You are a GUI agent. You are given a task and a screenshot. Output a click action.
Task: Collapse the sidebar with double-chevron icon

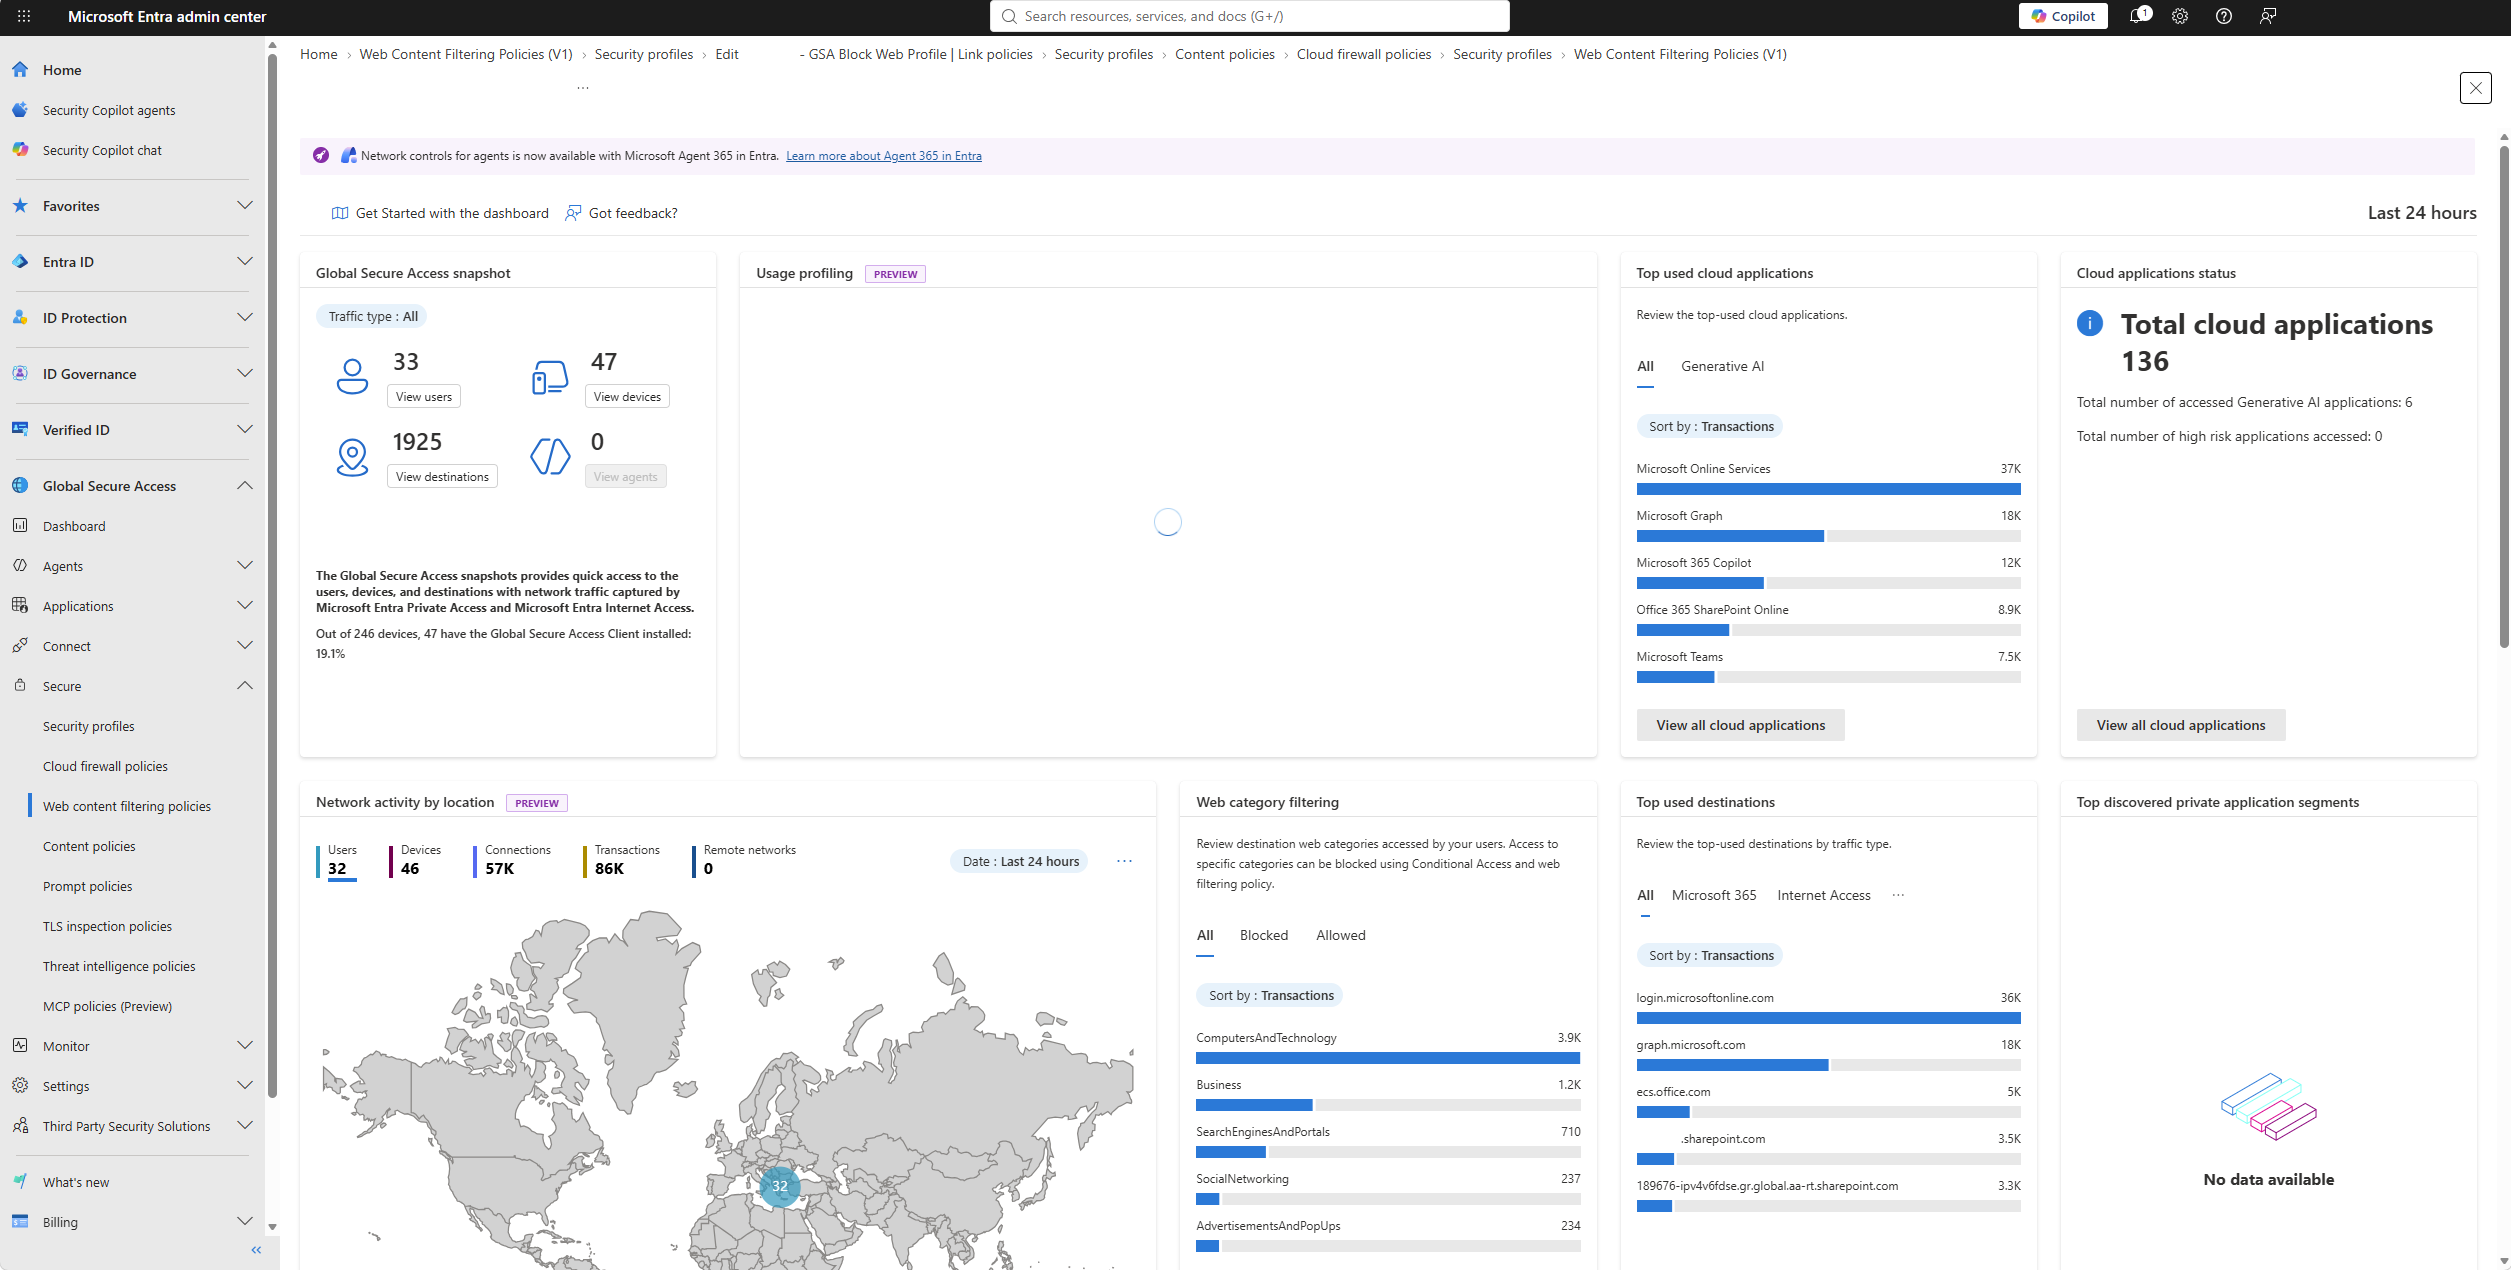(256, 1250)
